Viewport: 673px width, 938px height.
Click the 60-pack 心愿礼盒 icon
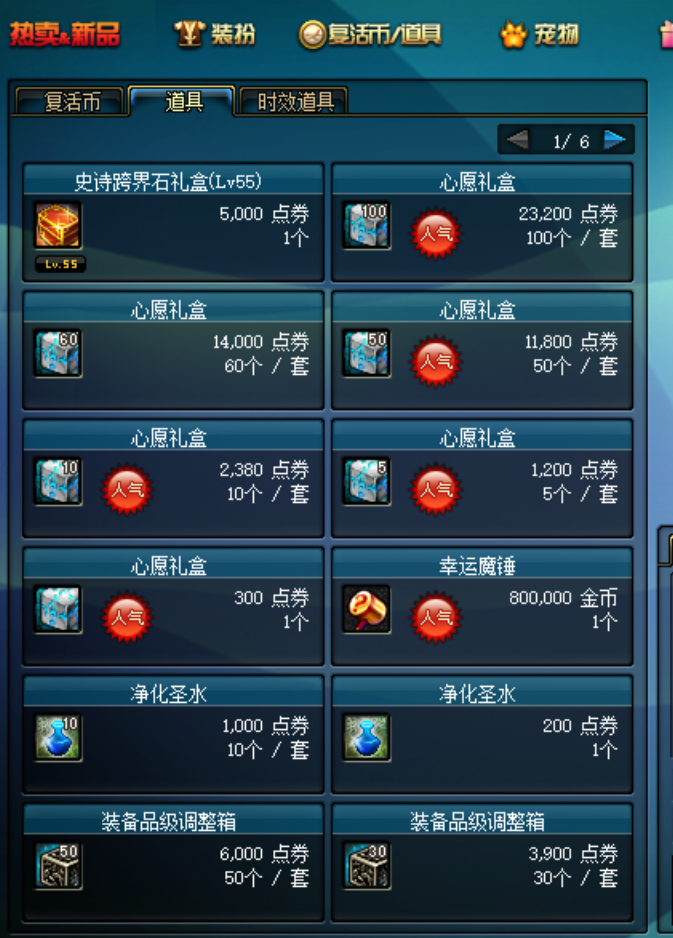click(57, 354)
